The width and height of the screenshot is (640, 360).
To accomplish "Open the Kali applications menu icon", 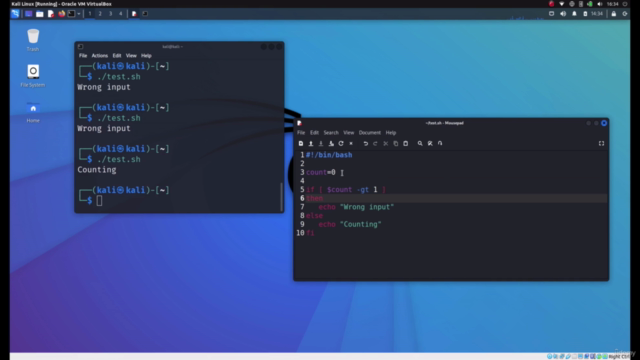I will (15, 13).
